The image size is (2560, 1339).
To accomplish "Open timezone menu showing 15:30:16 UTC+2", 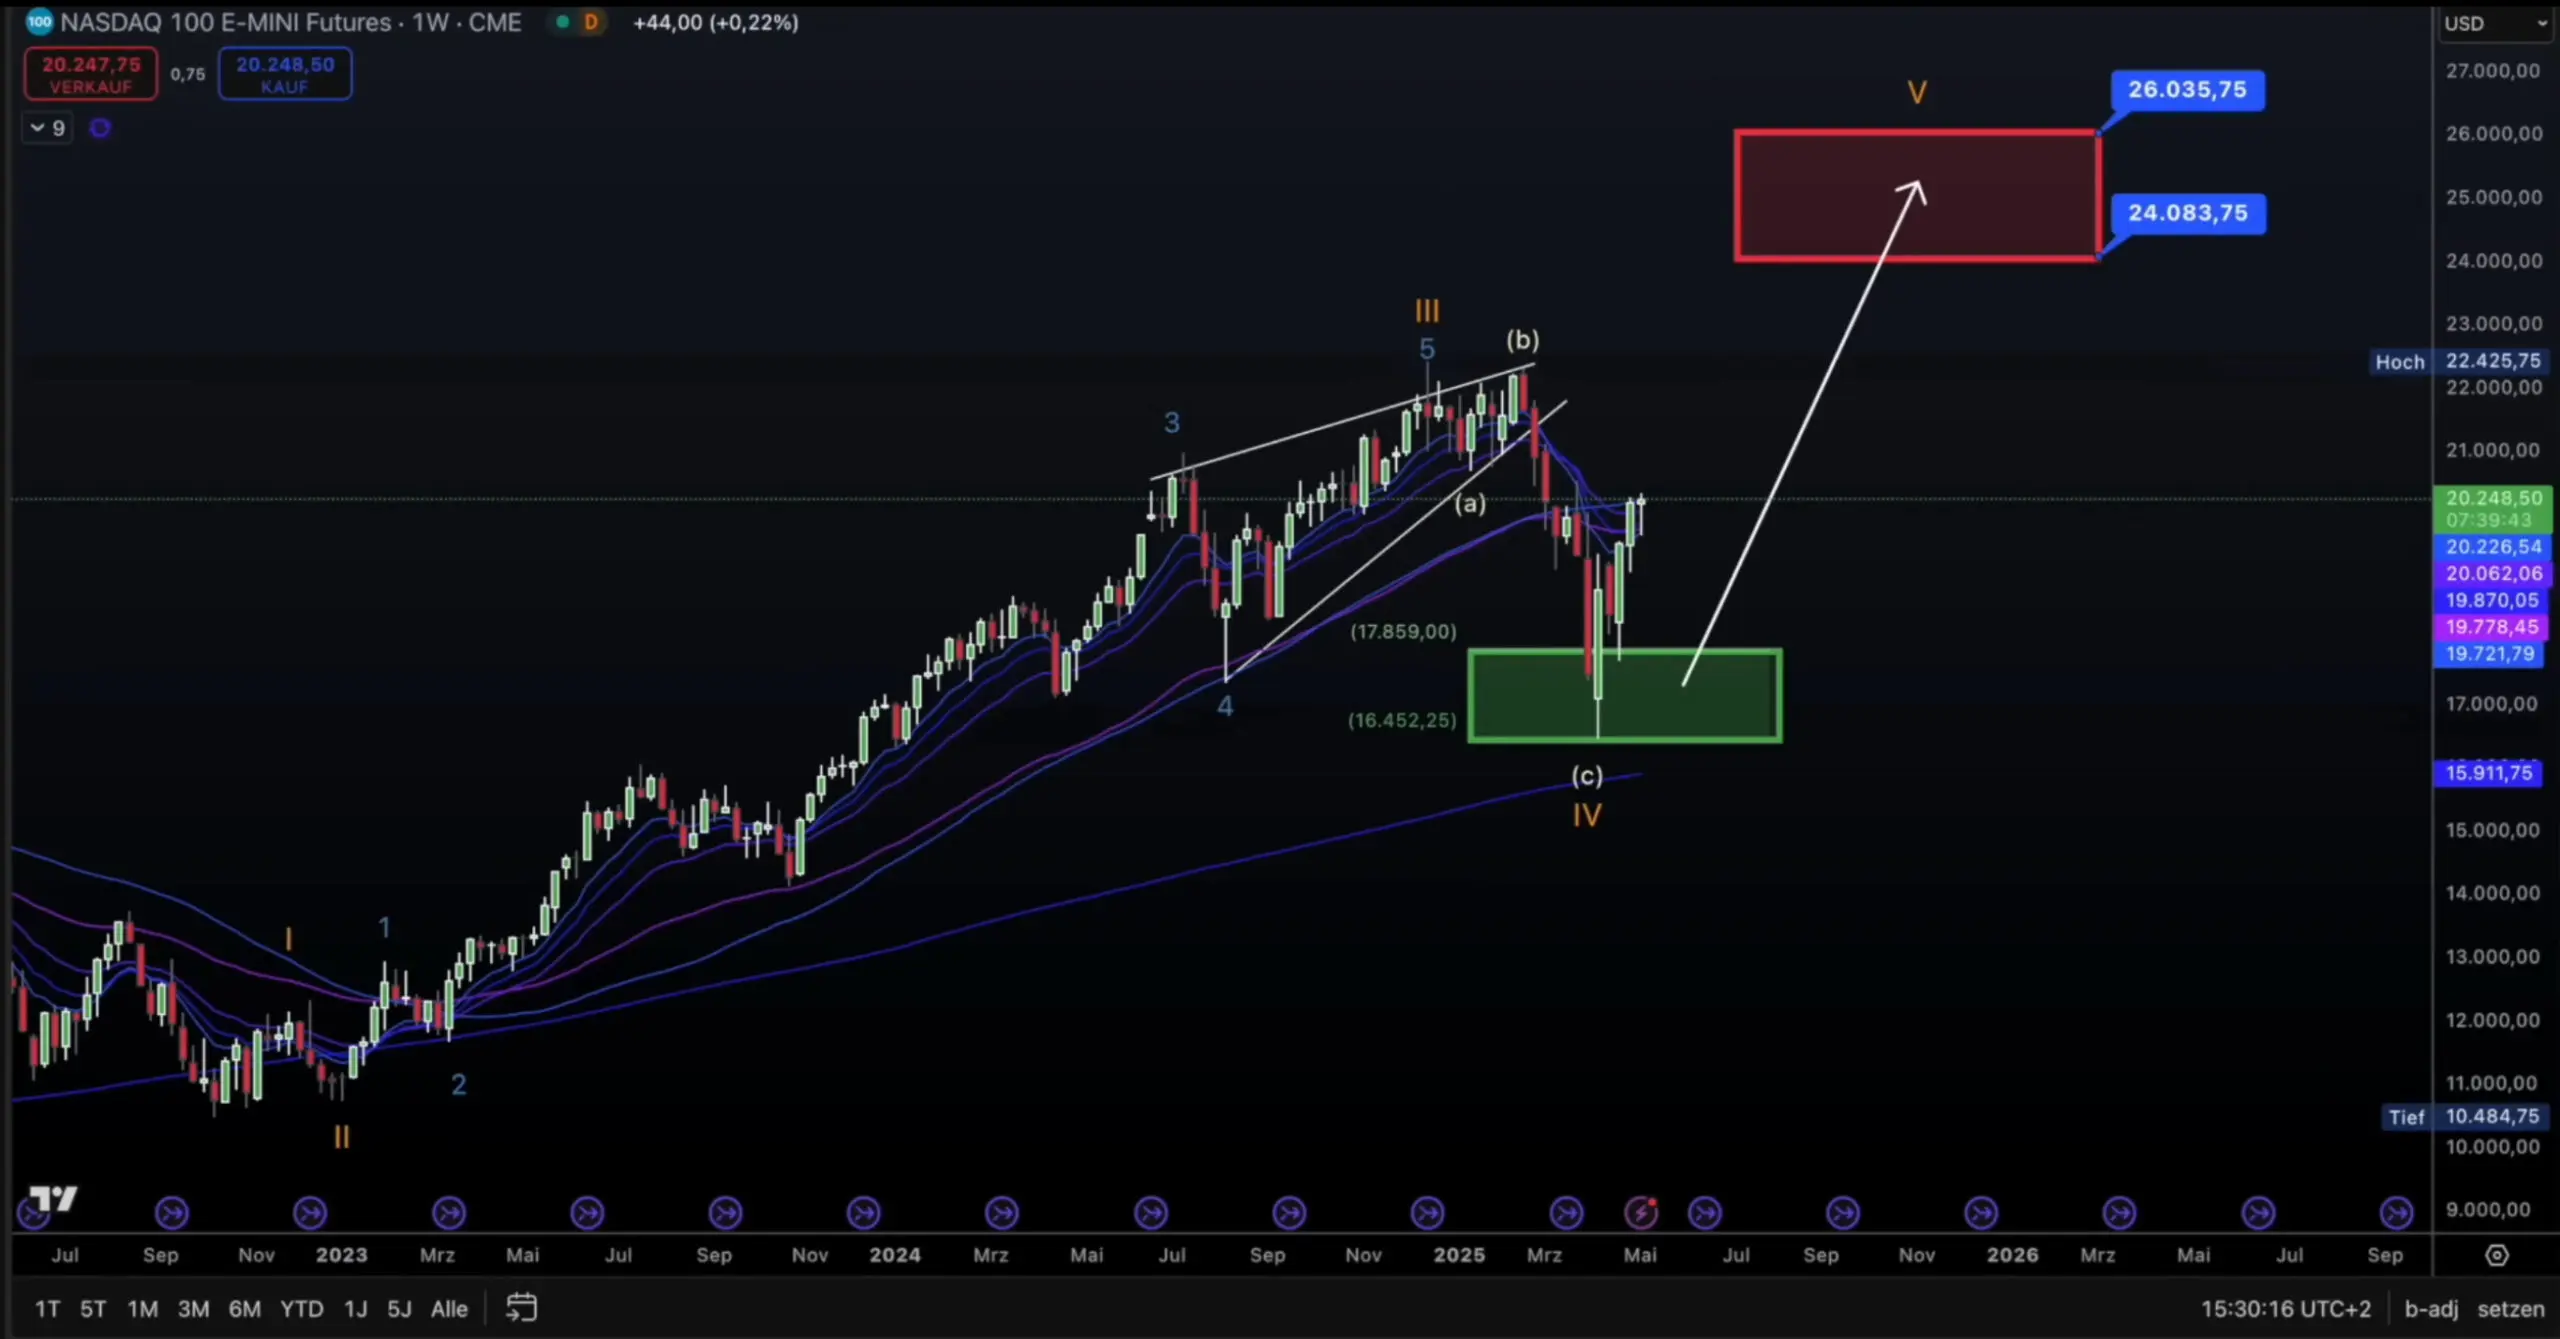I will [x=2285, y=1309].
